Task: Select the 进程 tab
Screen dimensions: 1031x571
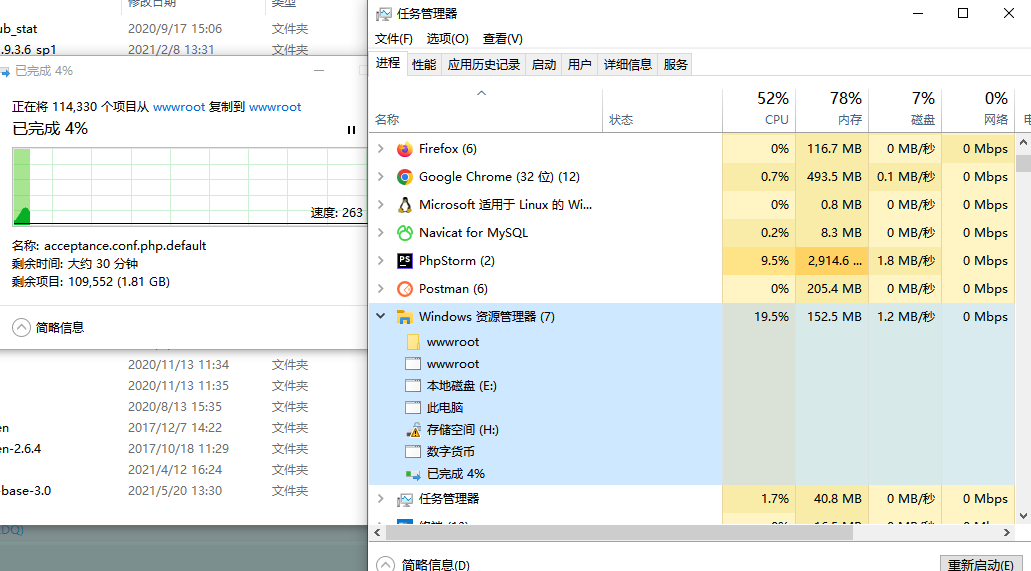Action: tap(388, 63)
